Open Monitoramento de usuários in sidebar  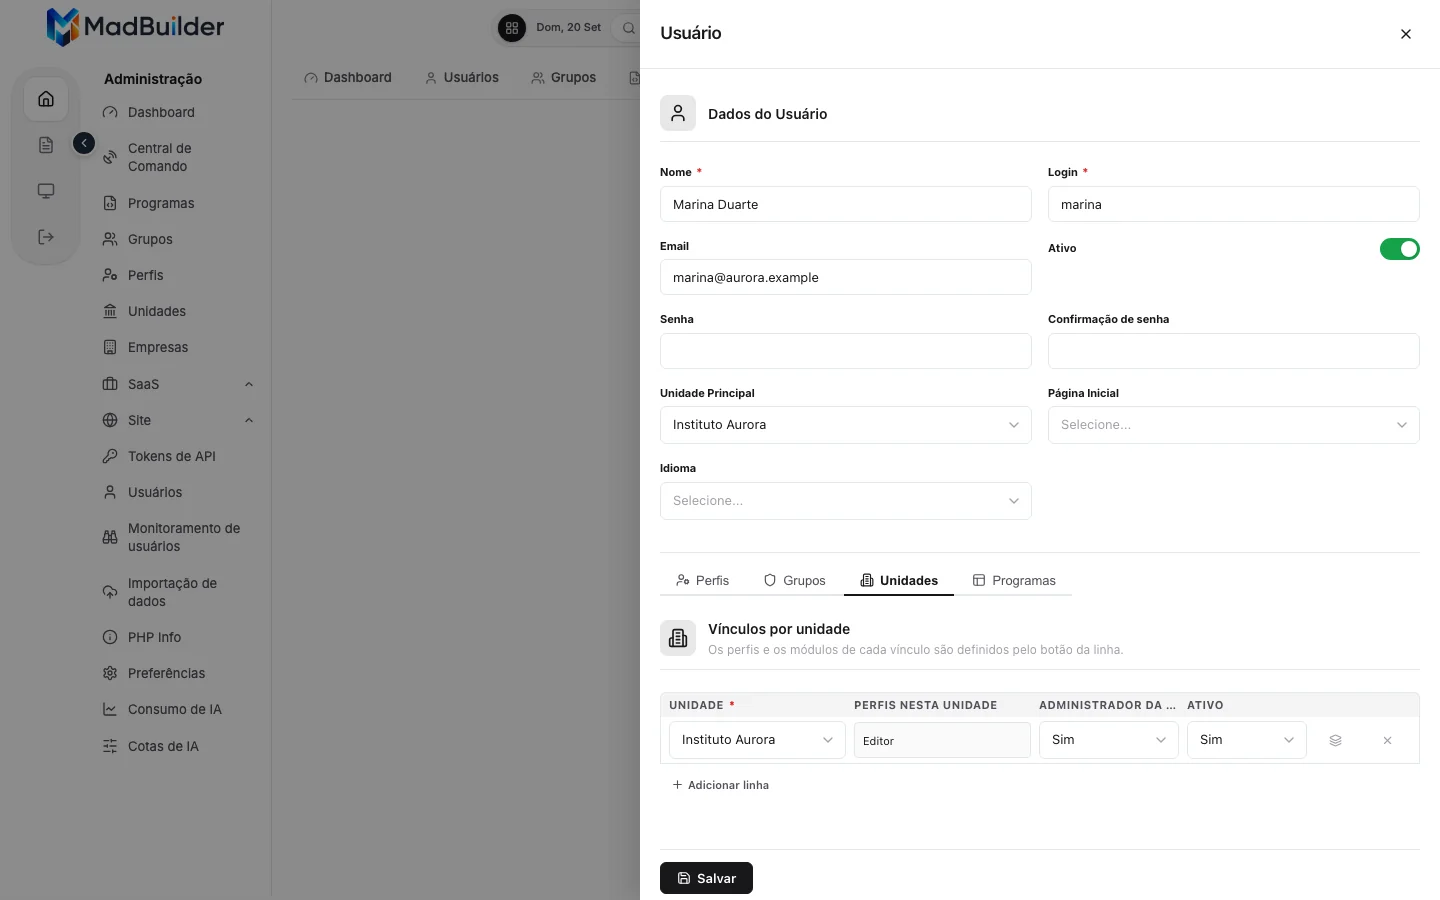(x=178, y=537)
